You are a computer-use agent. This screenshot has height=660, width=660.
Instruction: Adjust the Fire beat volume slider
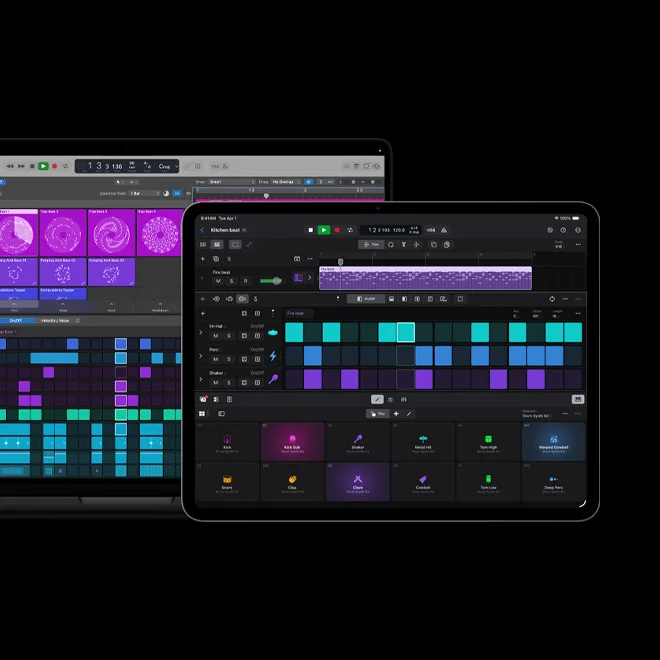coord(271,281)
